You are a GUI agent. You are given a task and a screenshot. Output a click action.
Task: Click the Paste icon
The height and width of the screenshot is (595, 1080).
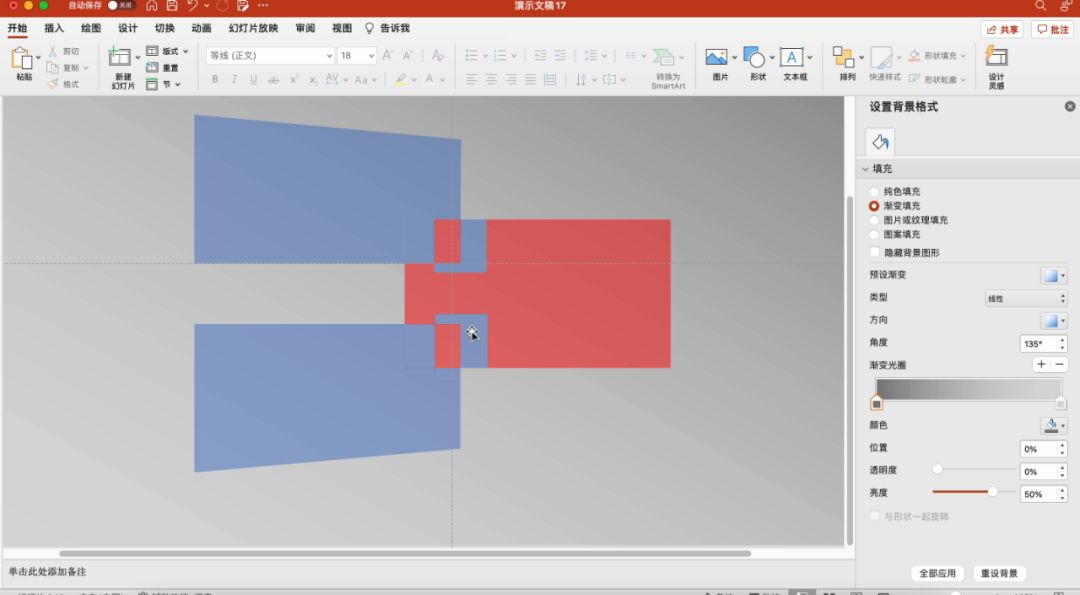21,59
